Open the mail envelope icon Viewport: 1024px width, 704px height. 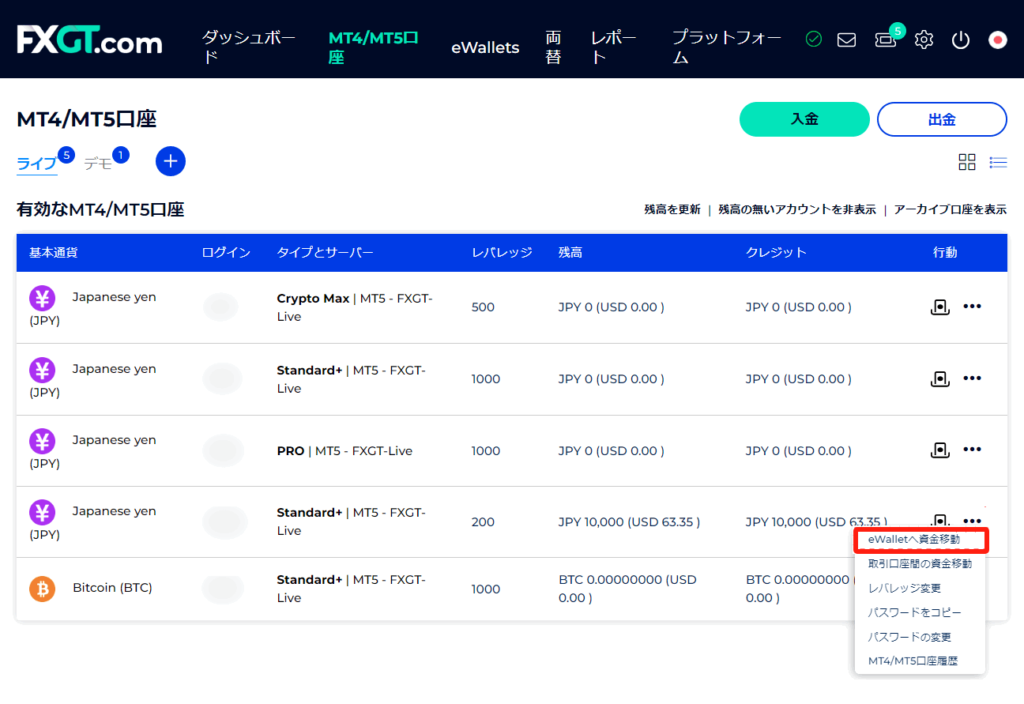point(847,40)
